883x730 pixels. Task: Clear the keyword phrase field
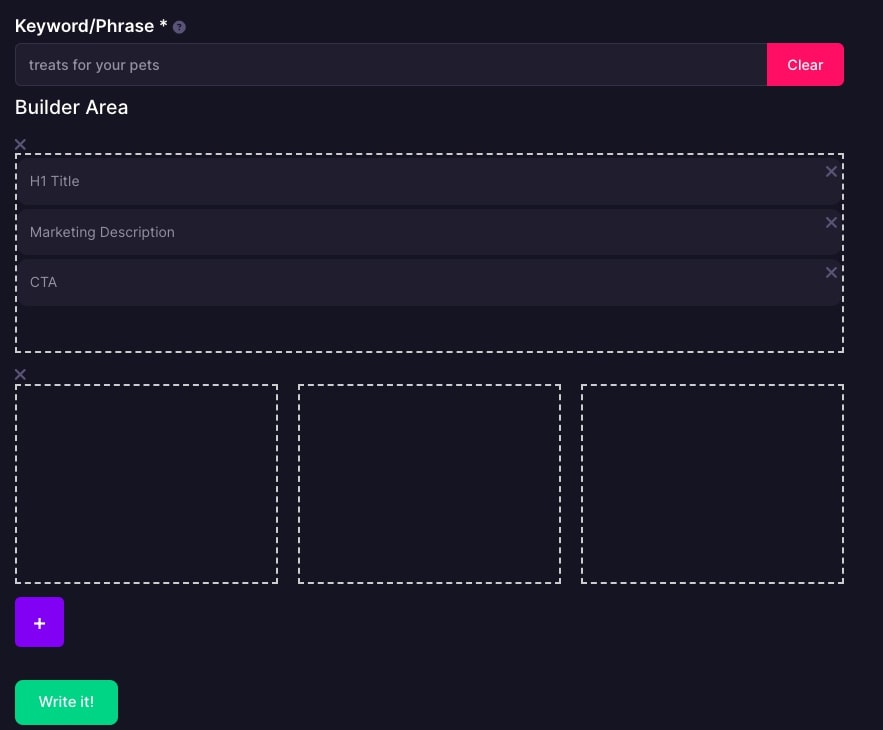click(805, 65)
